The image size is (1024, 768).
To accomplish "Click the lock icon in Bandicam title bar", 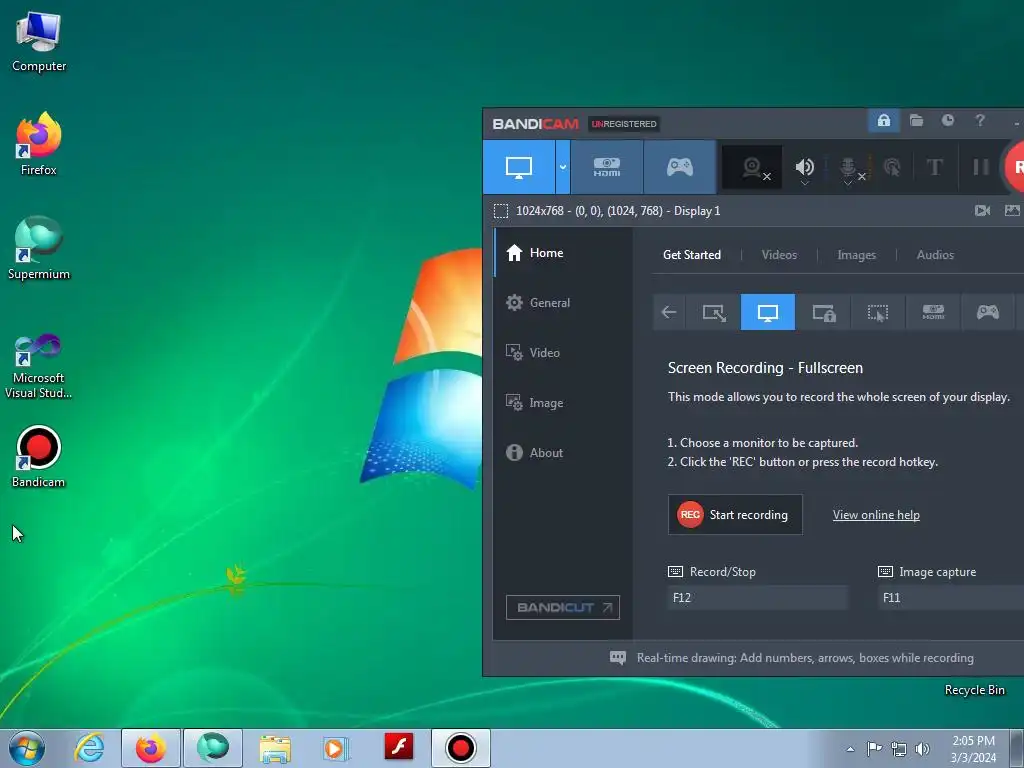I will click(884, 120).
